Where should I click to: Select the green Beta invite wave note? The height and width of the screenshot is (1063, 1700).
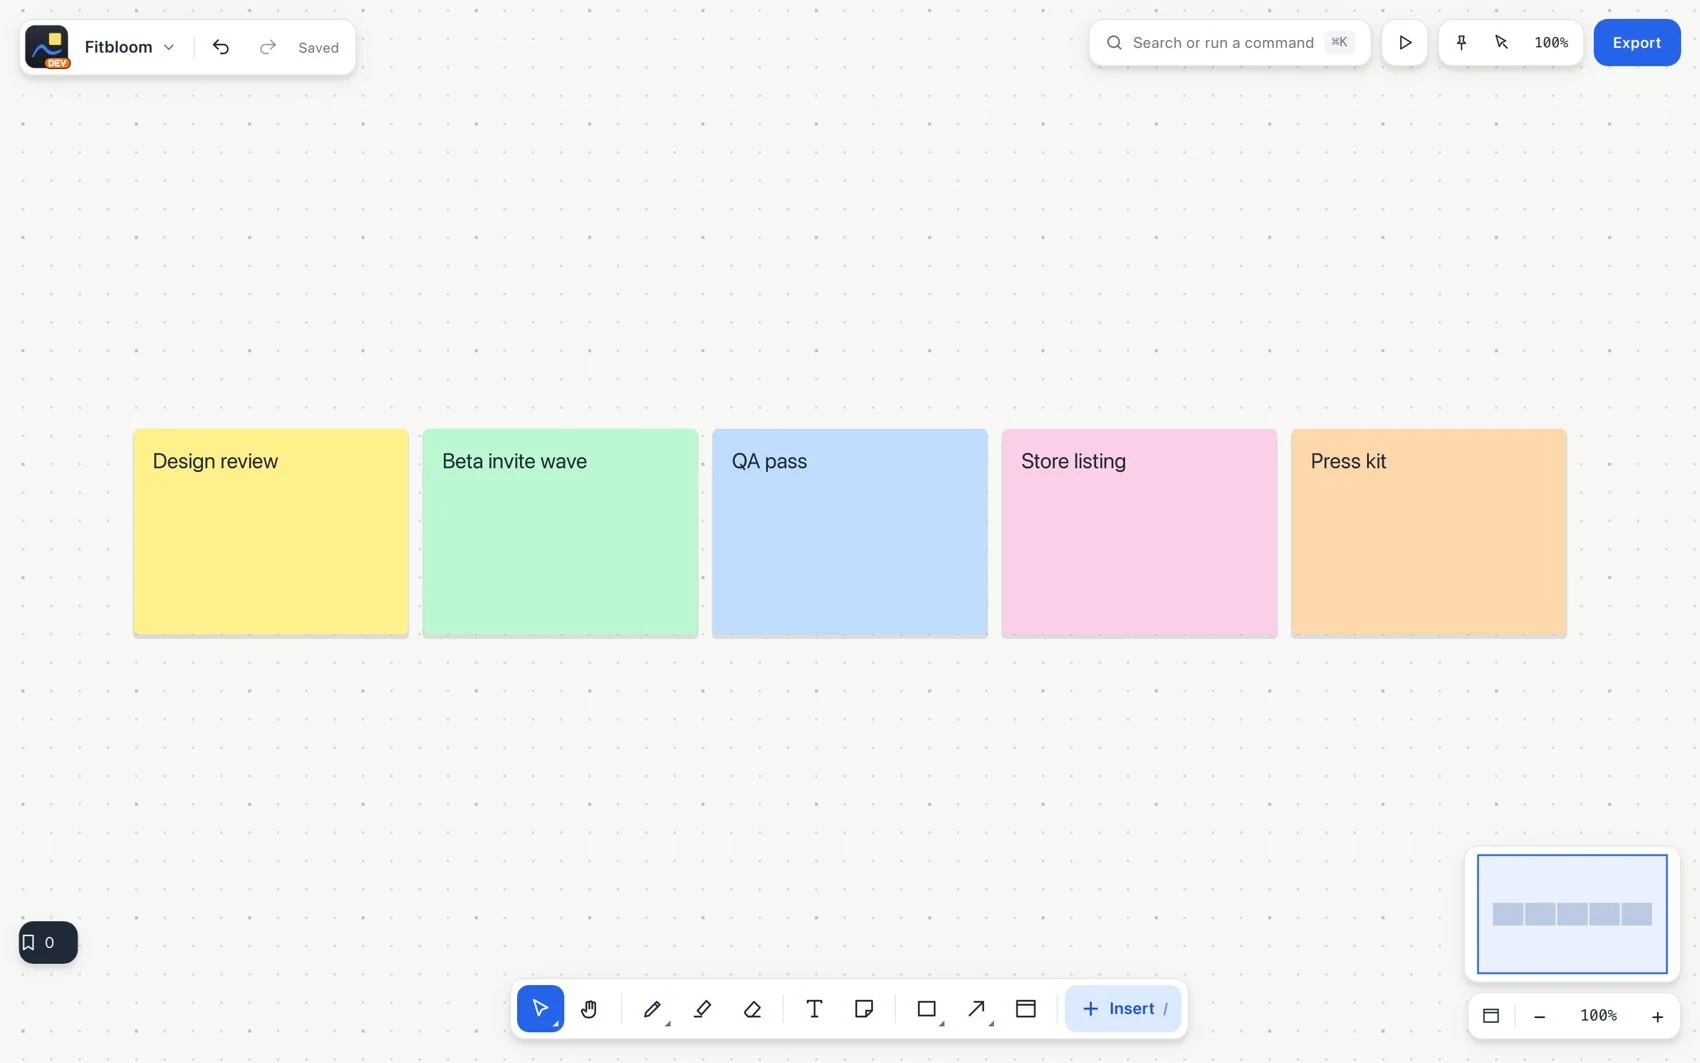coord(560,532)
